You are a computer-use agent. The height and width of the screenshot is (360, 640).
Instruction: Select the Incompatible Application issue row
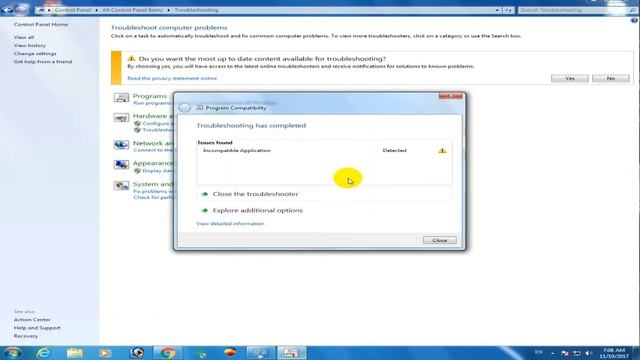point(324,151)
